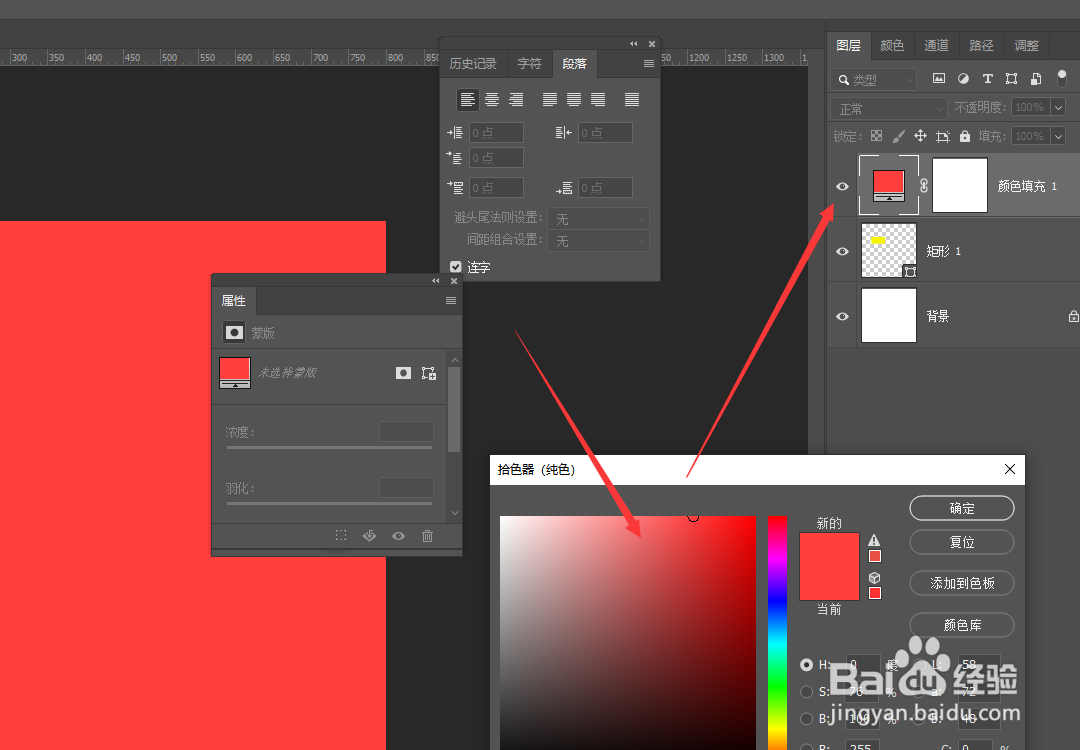The width and height of the screenshot is (1080, 750).
Task: Lock position move icon
Action: click(920, 136)
